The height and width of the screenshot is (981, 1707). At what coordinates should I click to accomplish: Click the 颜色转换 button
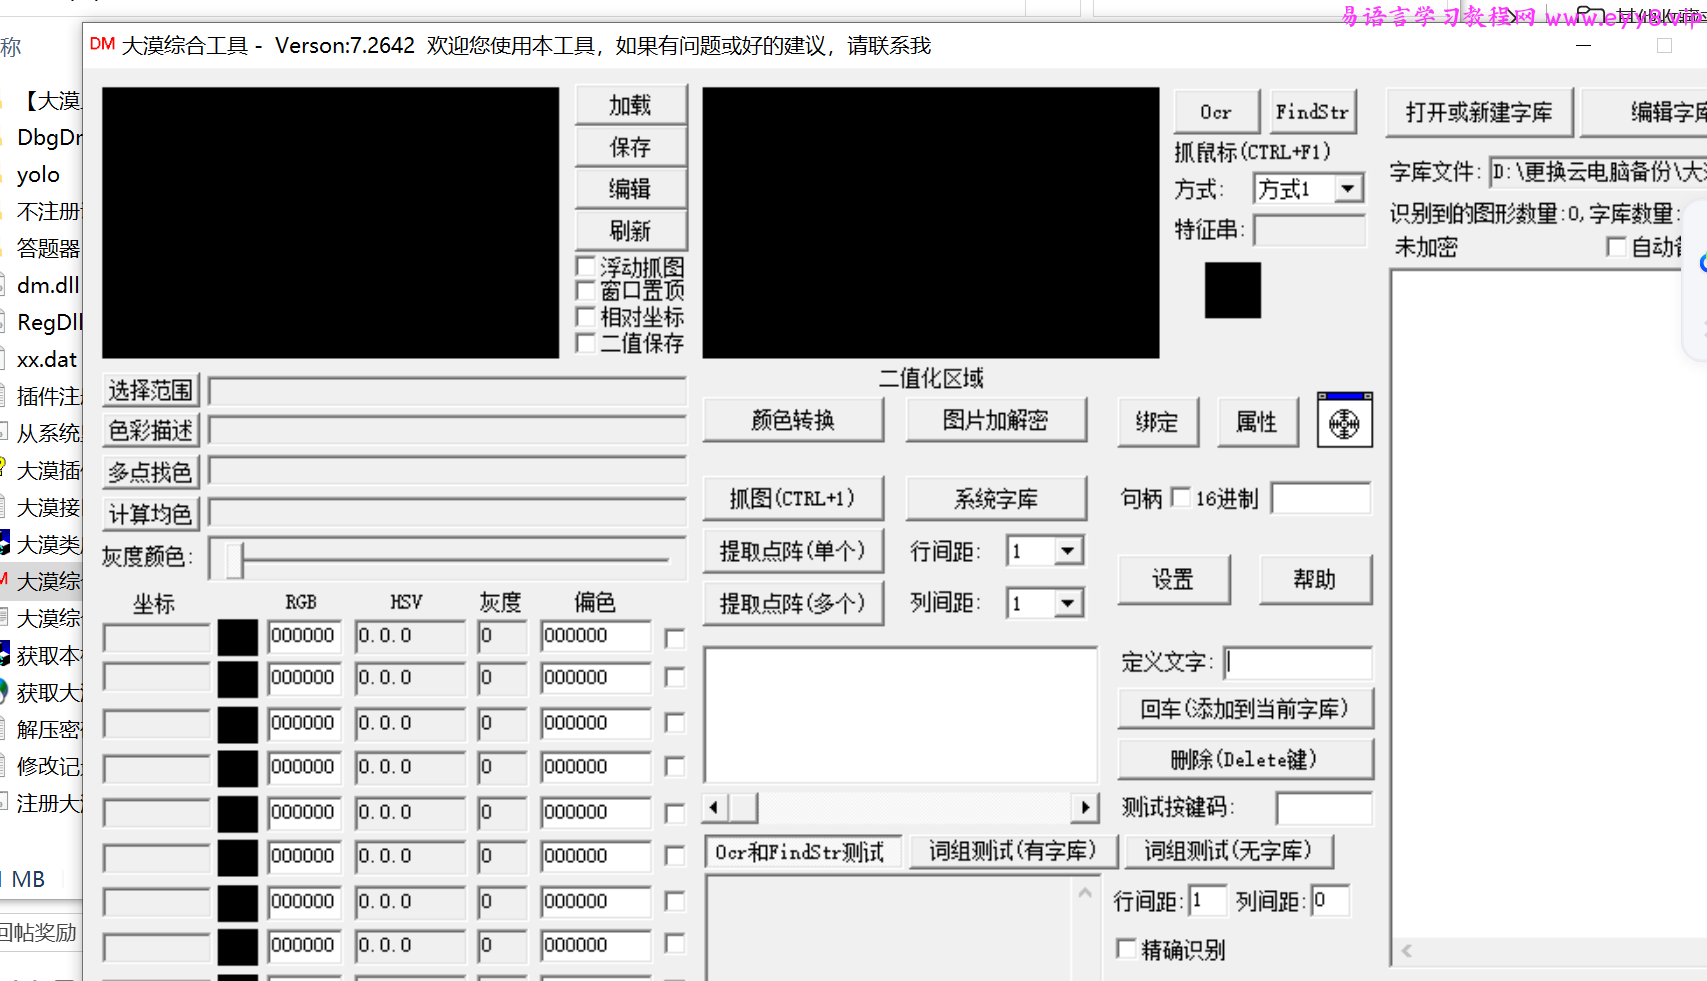tap(793, 420)
